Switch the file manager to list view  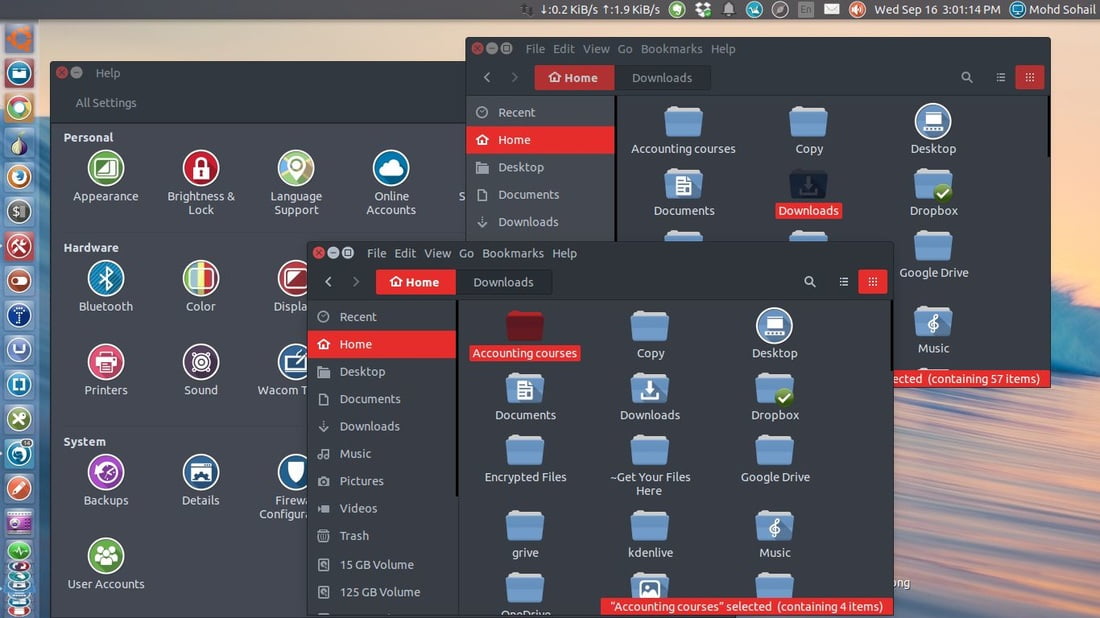pyautogui.click(x=843, y=282)
